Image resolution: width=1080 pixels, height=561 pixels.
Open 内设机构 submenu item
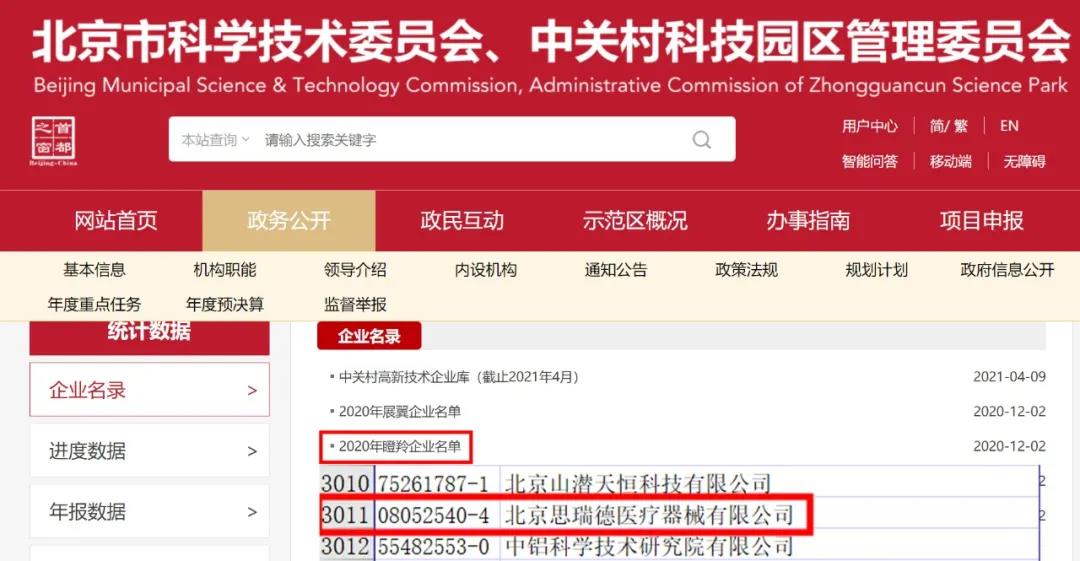click(486, 270)
